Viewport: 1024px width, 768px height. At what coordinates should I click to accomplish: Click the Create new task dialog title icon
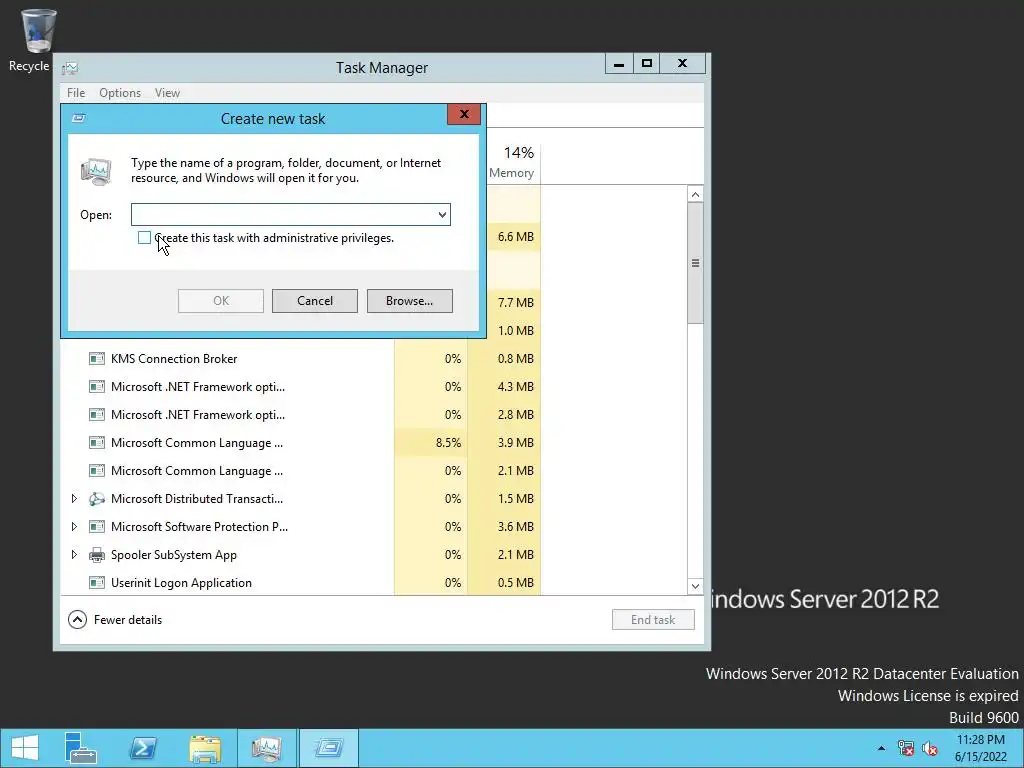79,118
